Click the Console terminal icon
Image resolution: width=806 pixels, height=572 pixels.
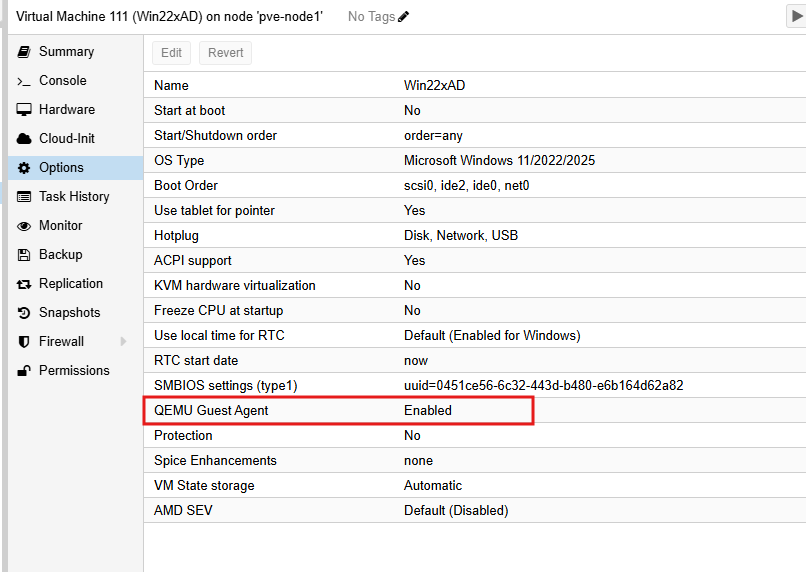(24, 81)
